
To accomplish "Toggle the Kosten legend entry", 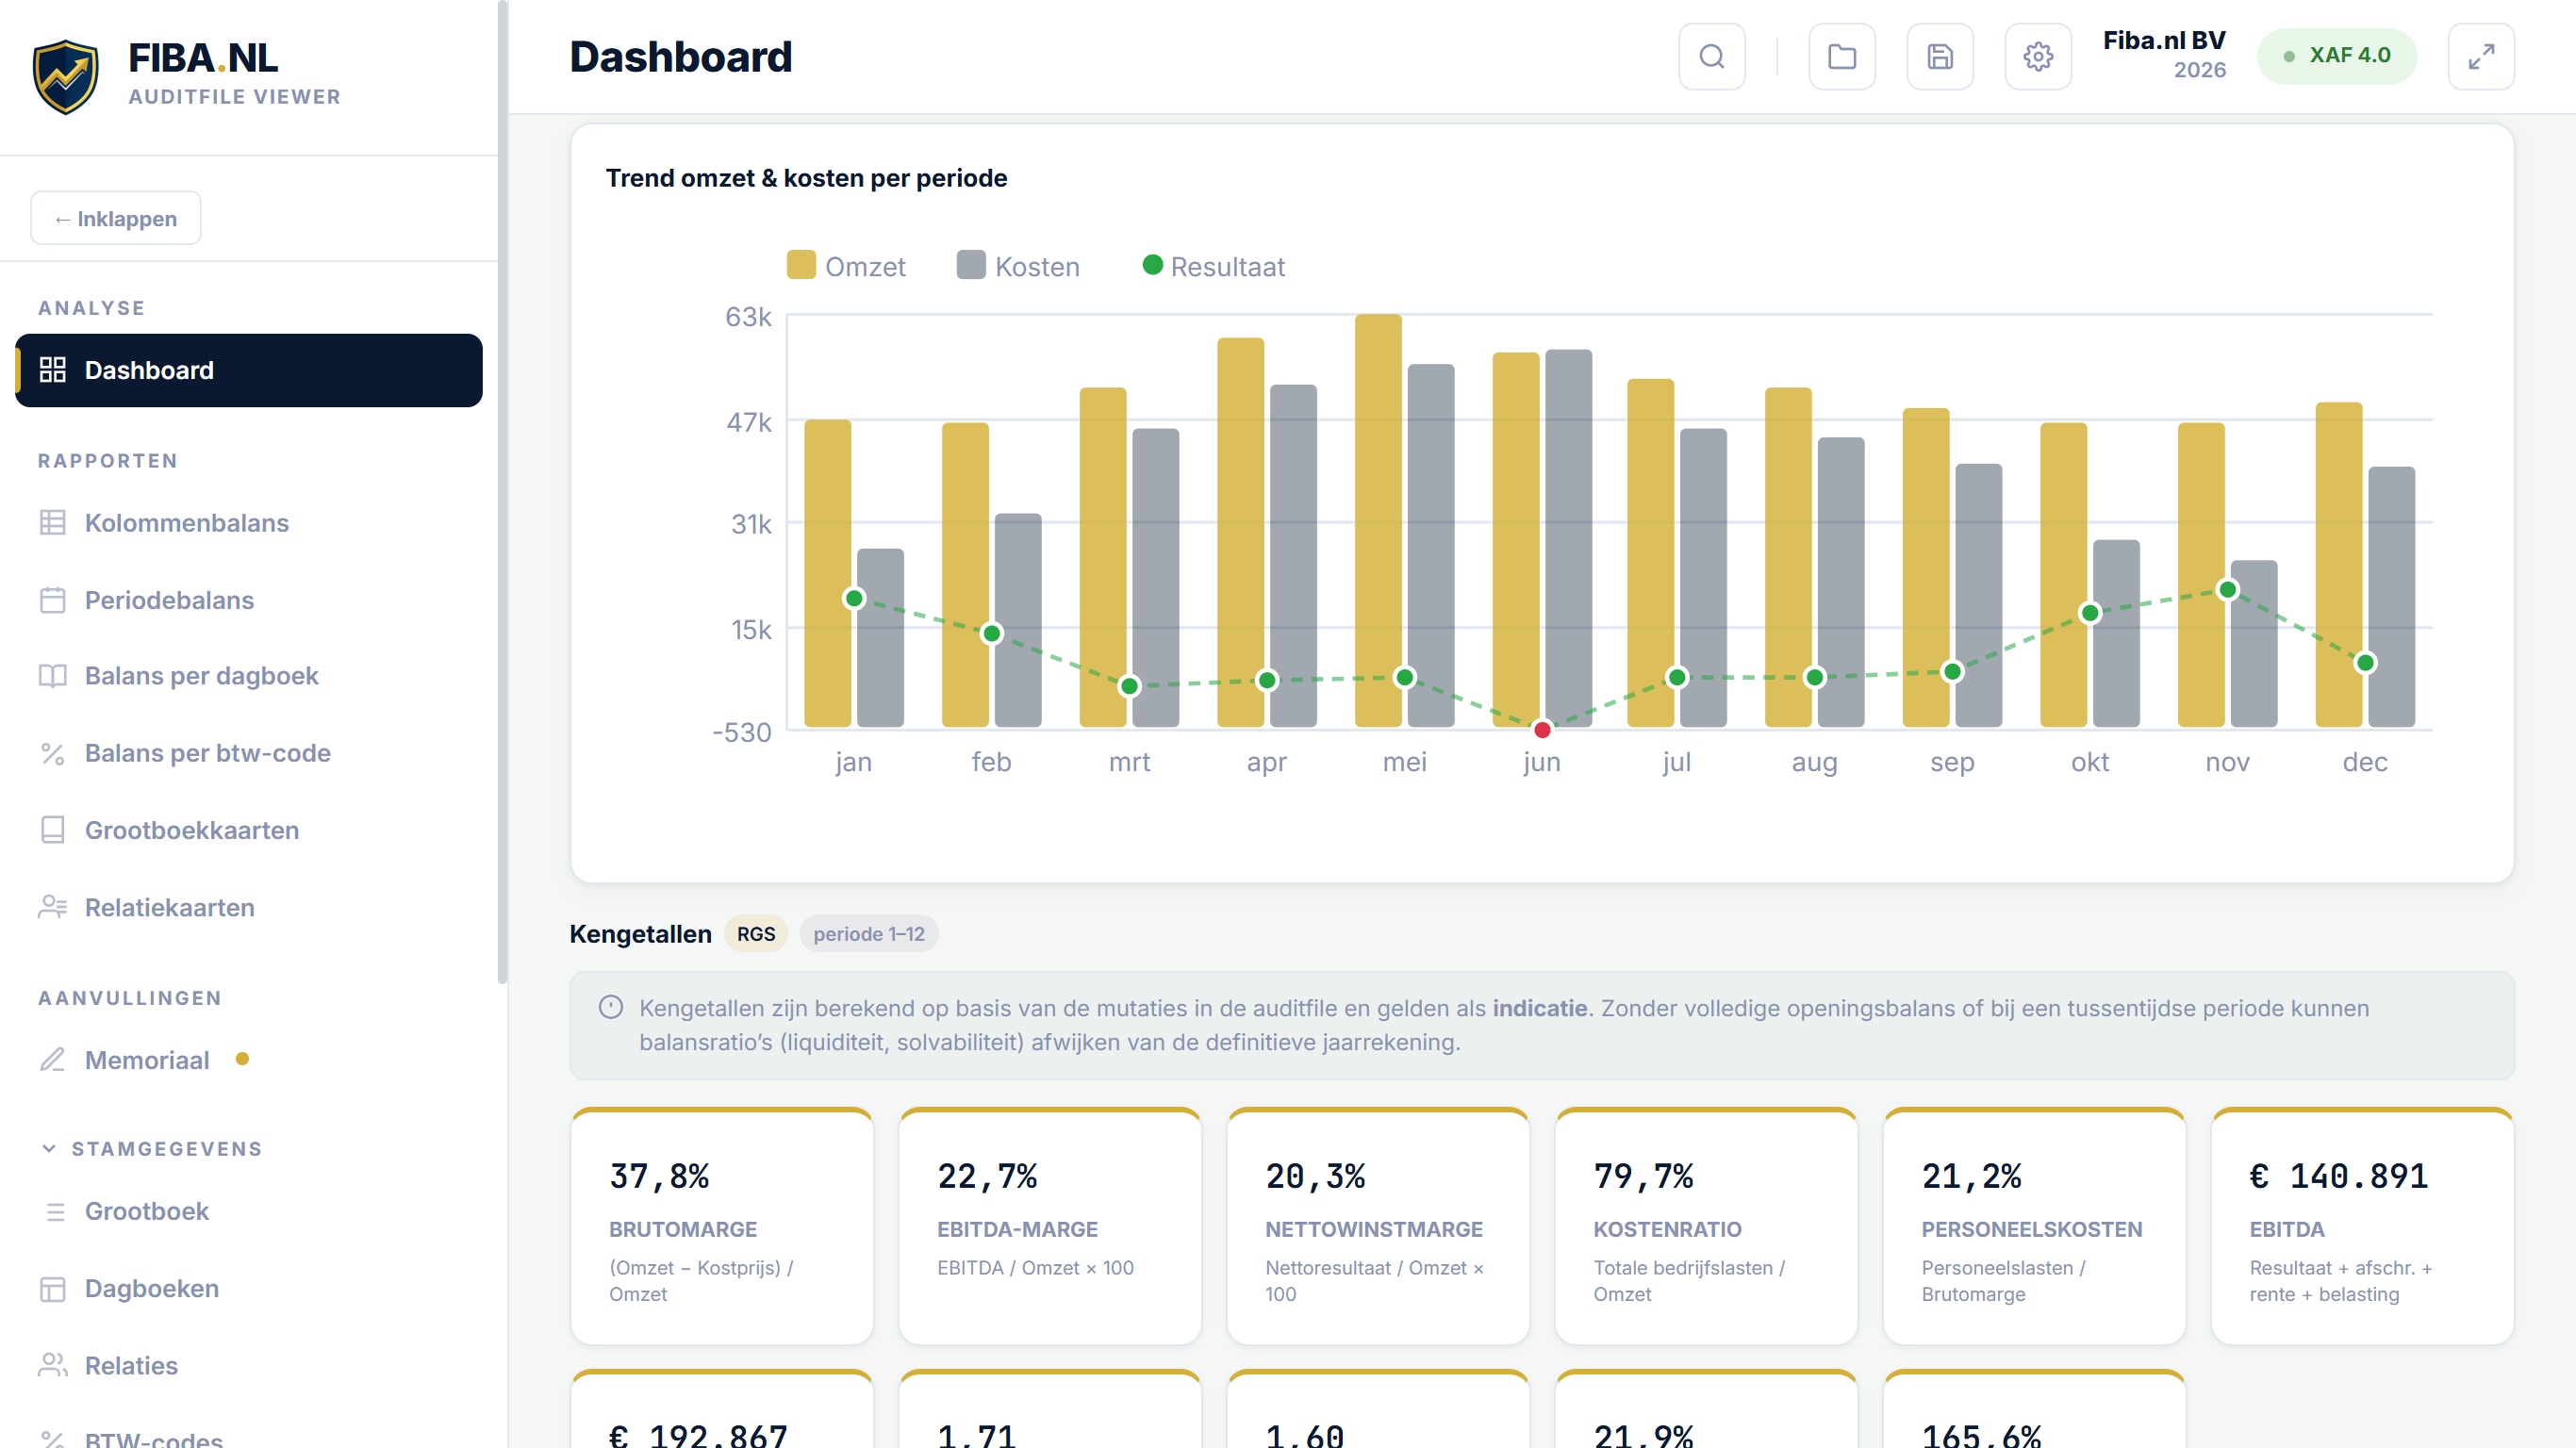I will [x=1018, y=266].
